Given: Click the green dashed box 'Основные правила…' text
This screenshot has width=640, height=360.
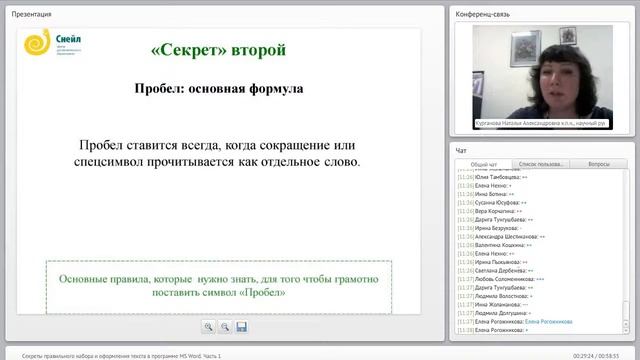Looking at the screenshot, I should click(x=219, y=285).
